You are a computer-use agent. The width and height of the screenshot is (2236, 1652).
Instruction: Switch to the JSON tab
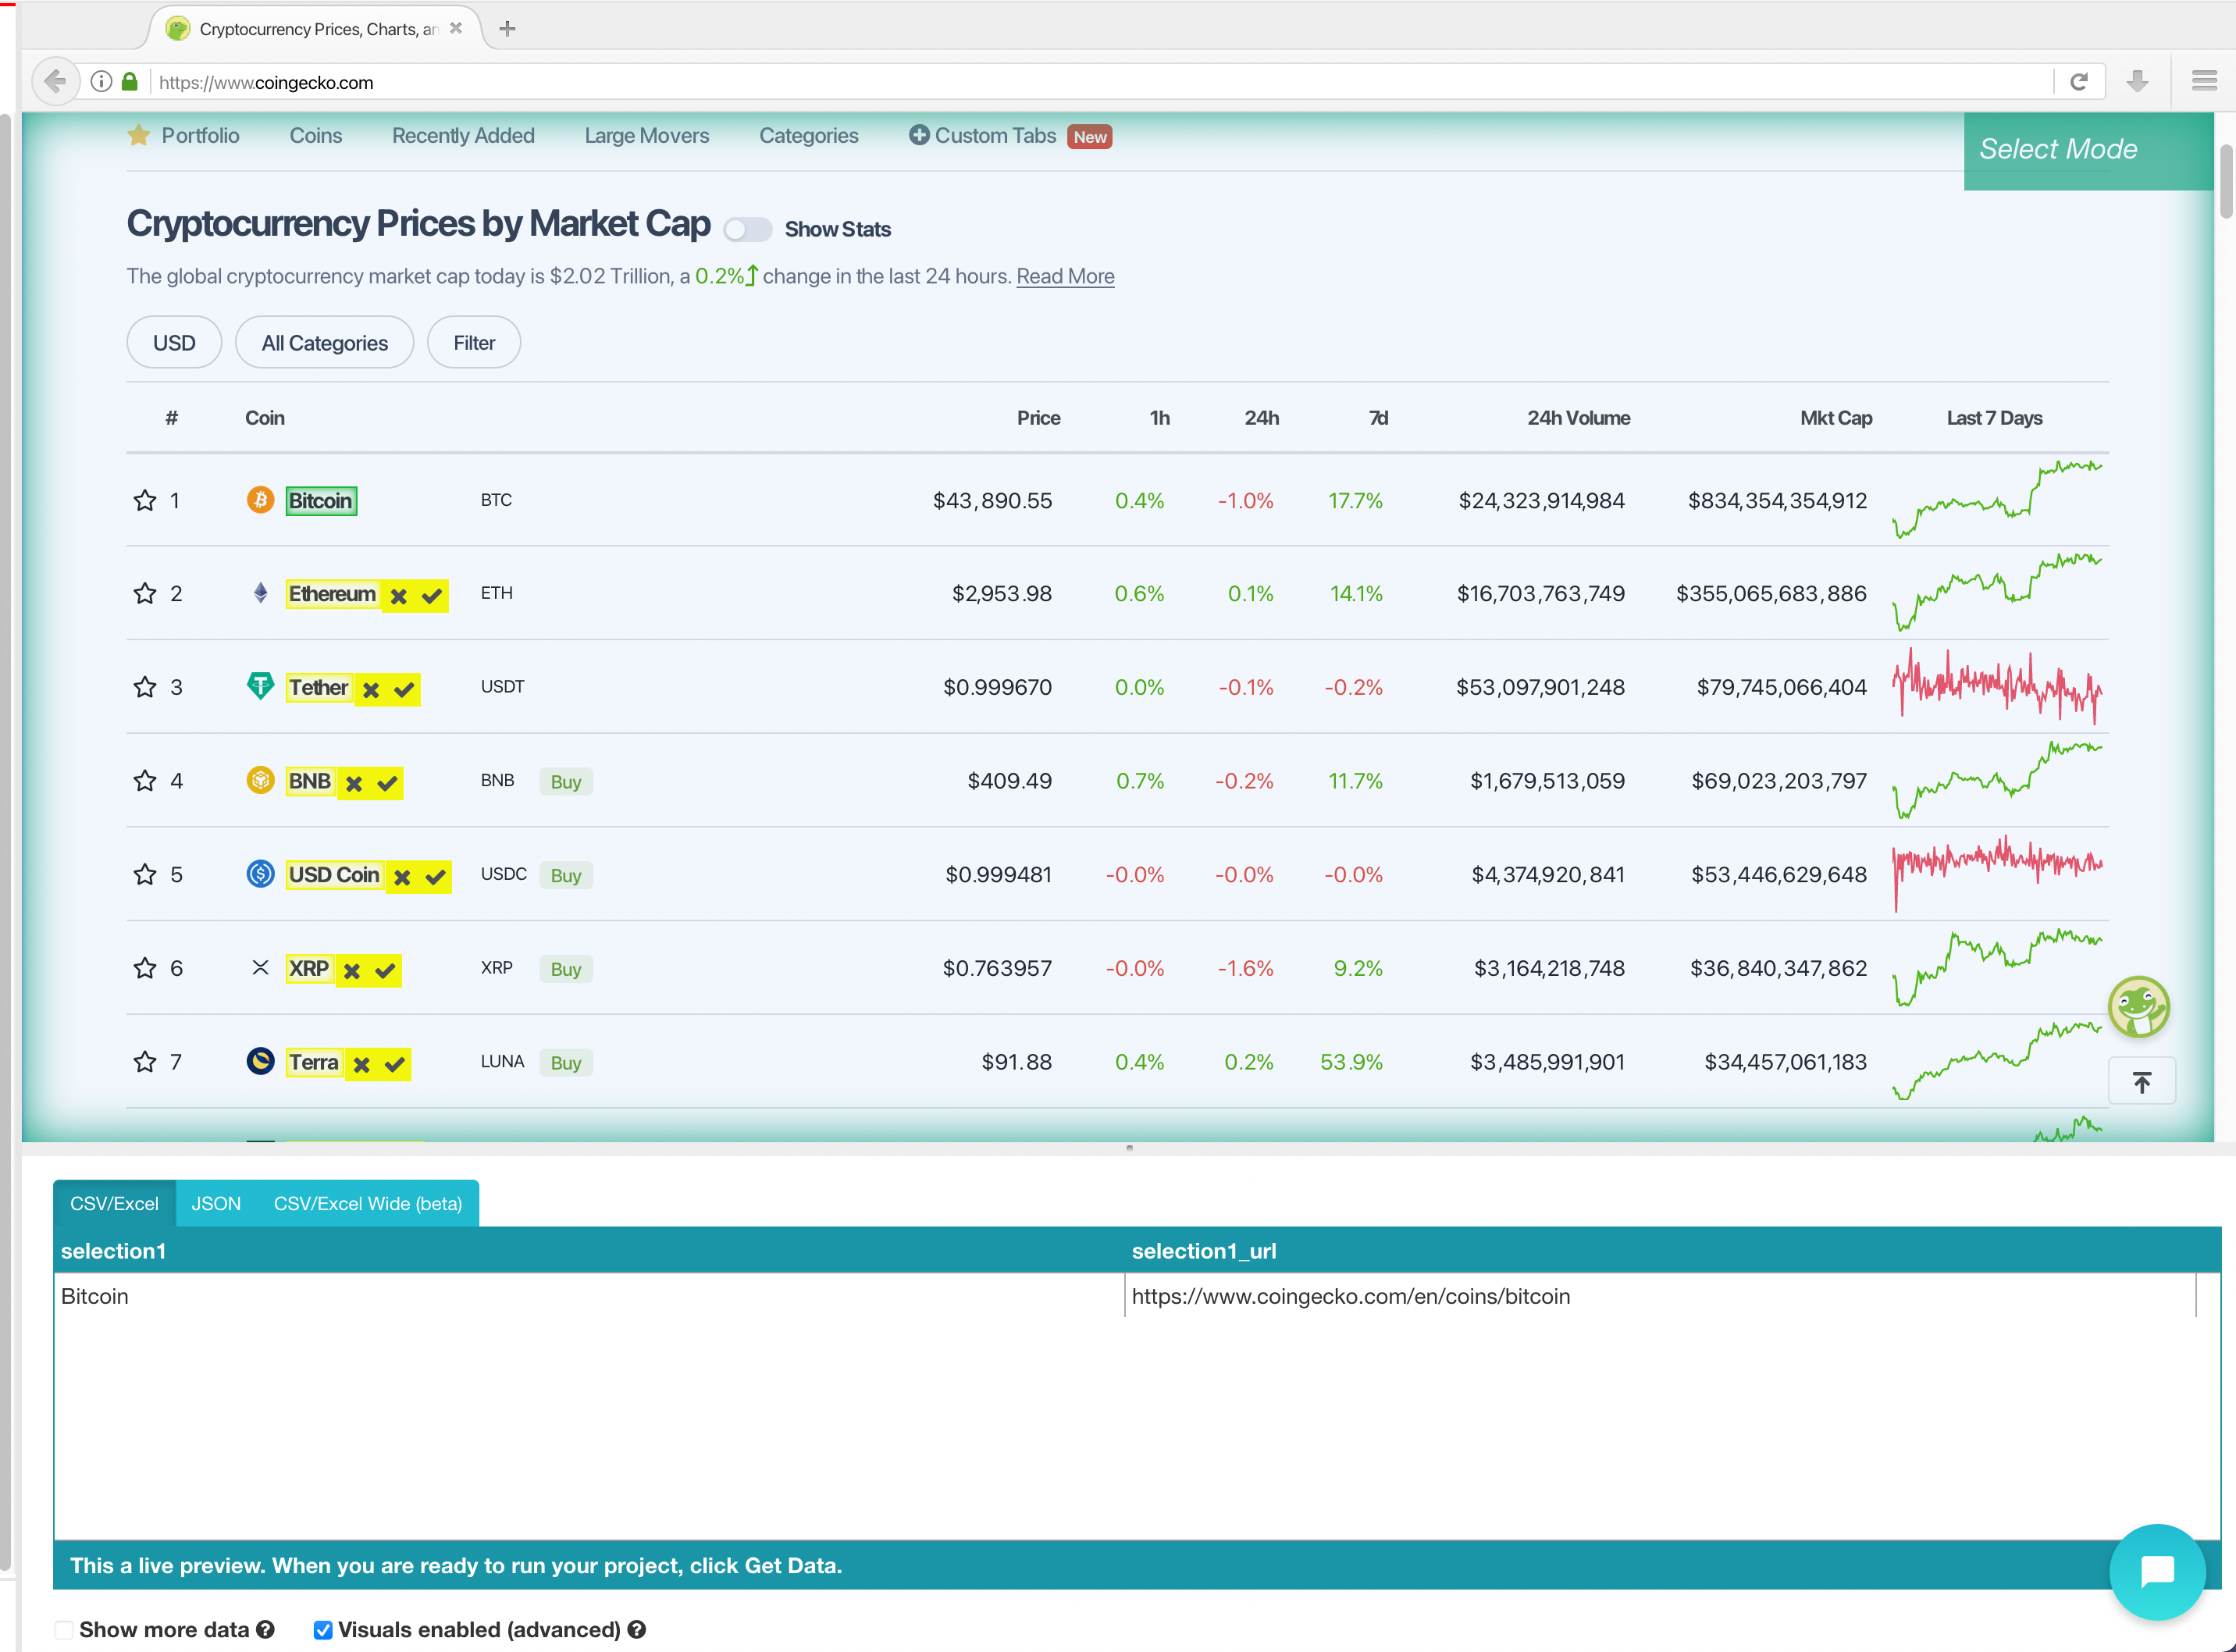click(x=216, y=1203)
